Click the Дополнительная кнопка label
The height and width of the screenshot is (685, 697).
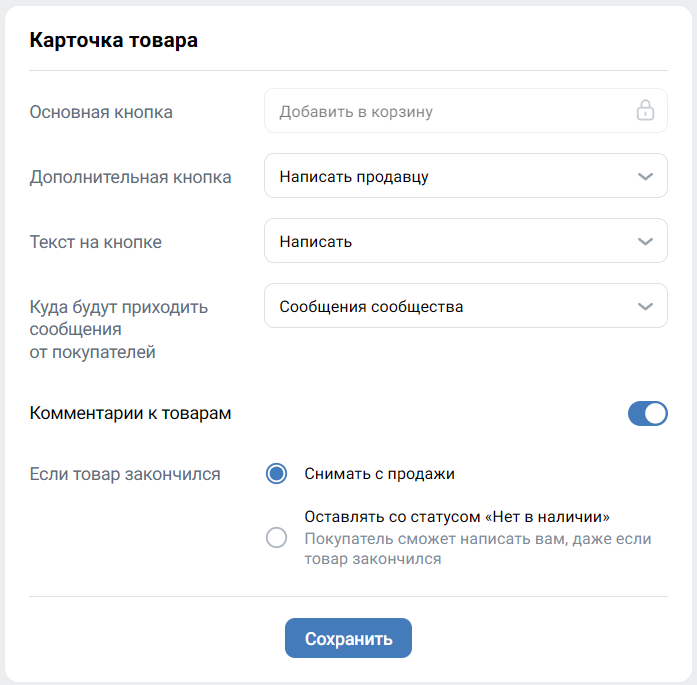pos(131,177)
